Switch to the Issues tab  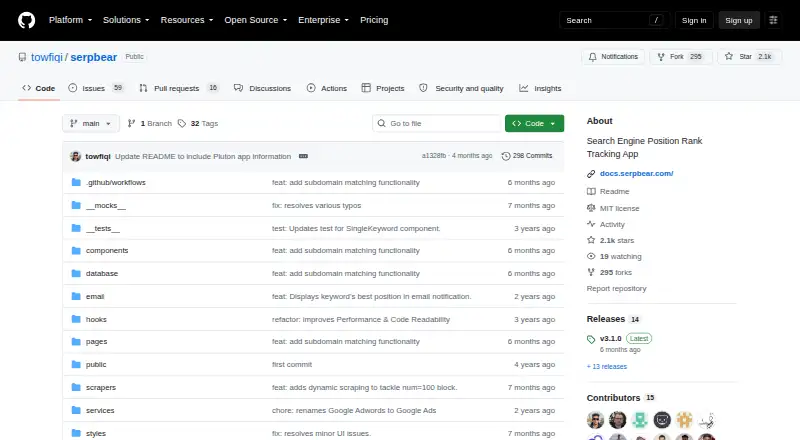[96, 88]
